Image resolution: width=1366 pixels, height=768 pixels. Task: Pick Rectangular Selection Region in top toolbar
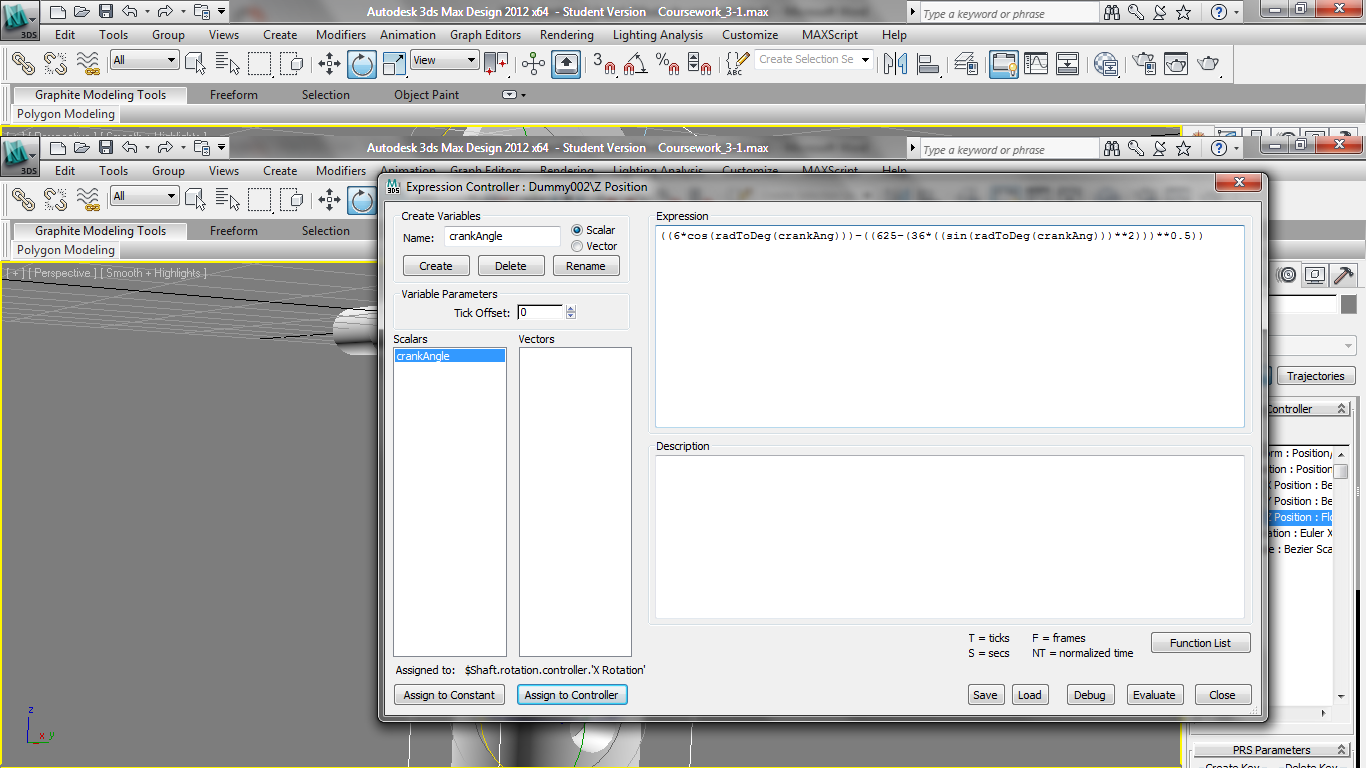[x=260, y=64]
